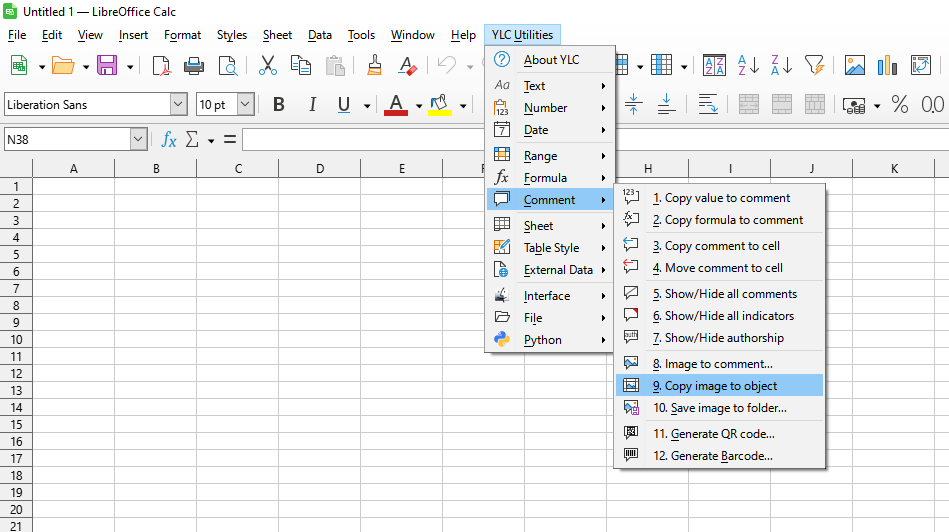The image size is (949, 532).
Task: Click About YLC menu entry
Action: [551, 60]
